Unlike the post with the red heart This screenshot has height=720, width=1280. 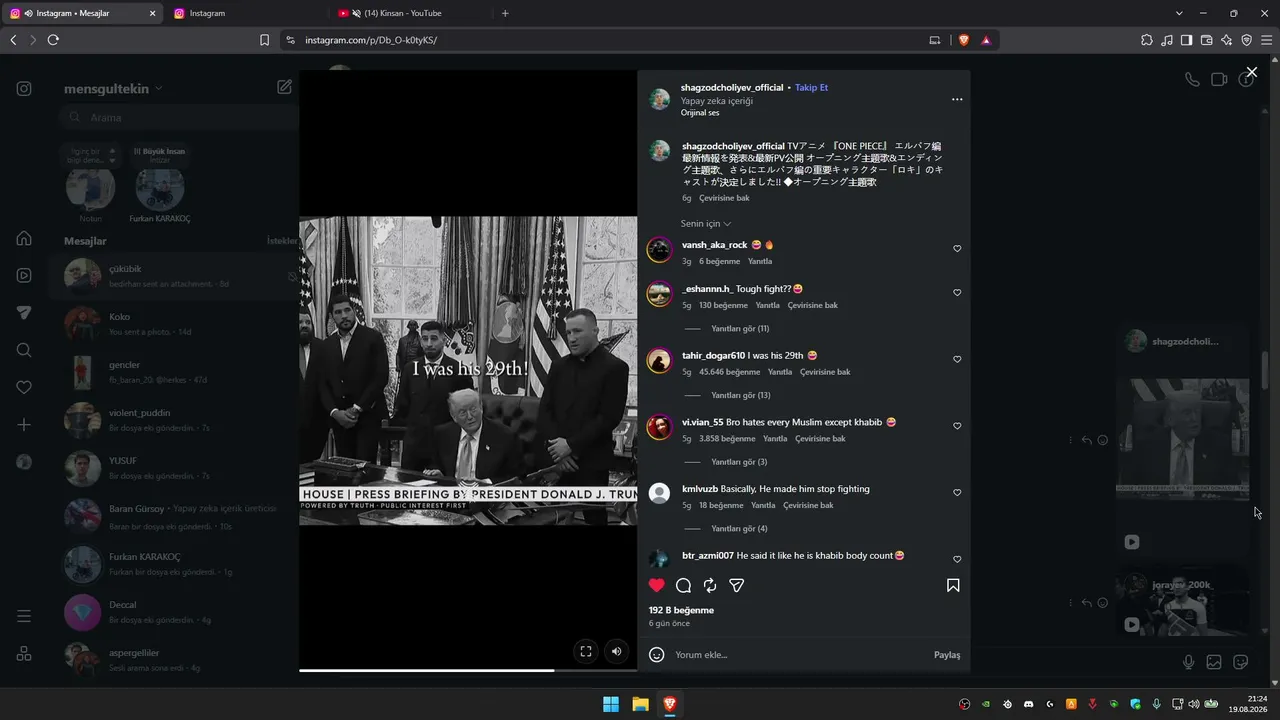[x=657, y=585]
